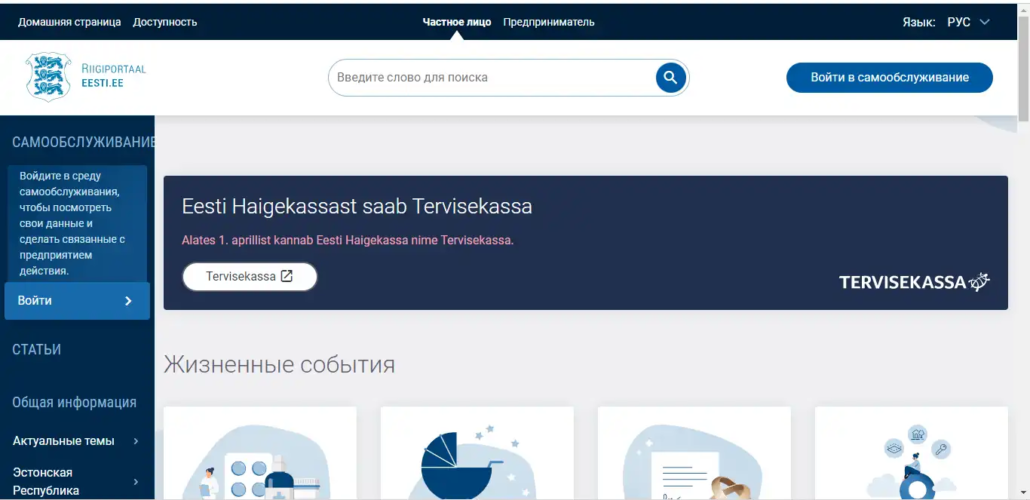
Task: Click the Жизненные события heading
Action: (x=279, y=365)
